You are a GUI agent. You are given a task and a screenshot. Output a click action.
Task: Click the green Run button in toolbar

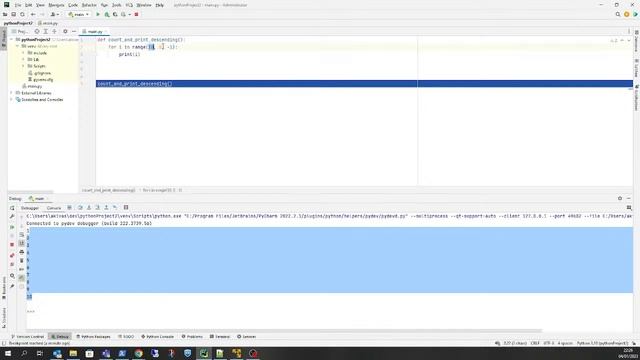click(x=98, y=14)
